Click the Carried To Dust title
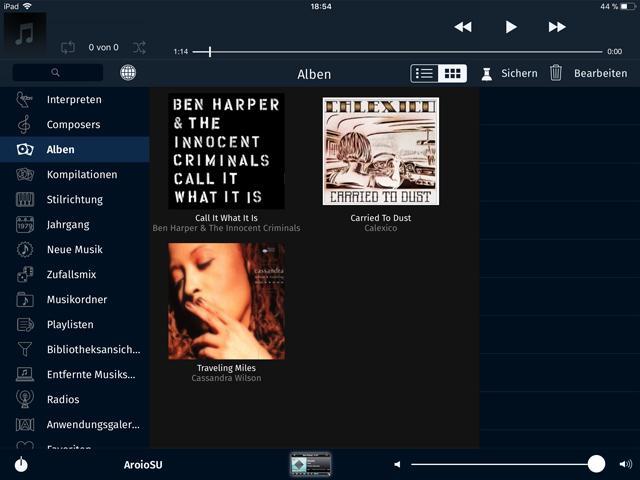The image size is (640, 480). coord(381,218)
